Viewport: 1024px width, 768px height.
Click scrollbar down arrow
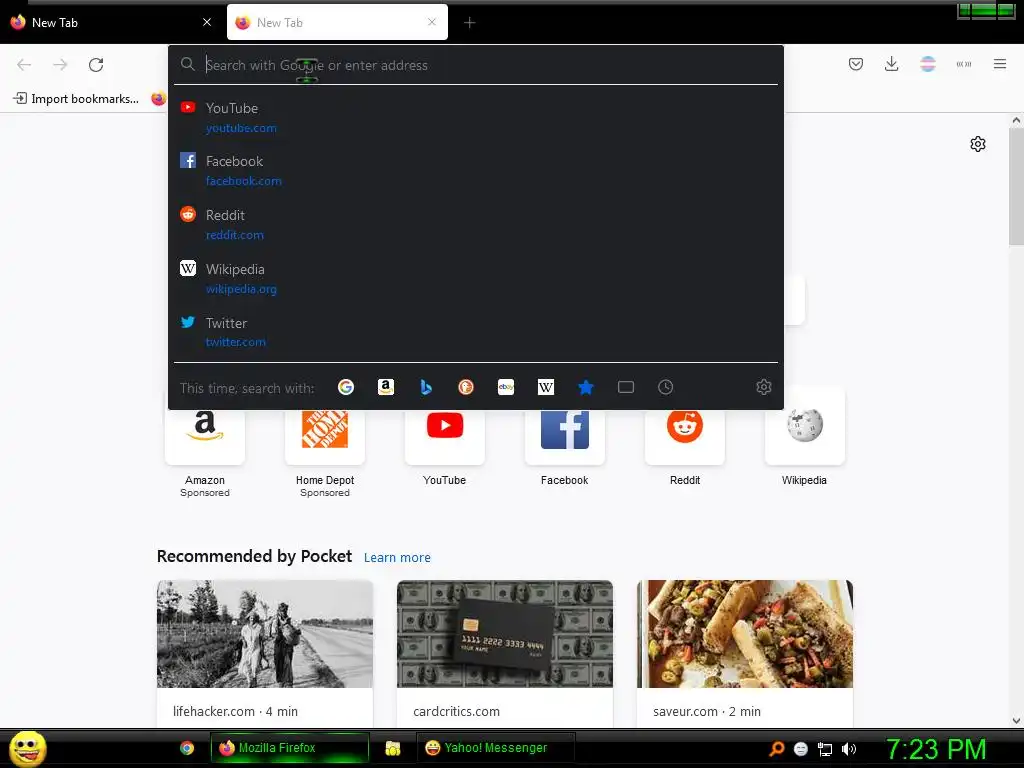point(1016,720)
